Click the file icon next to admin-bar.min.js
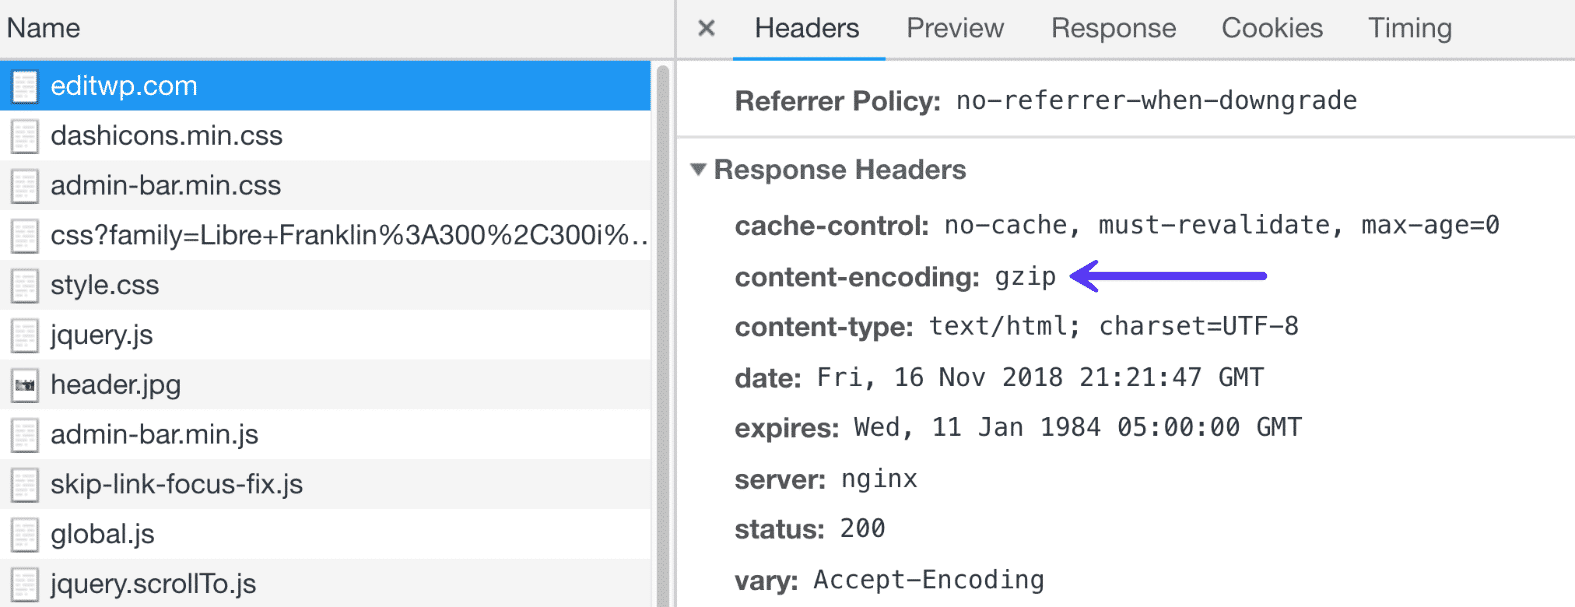Viewport: 1575px width, 607px height. (25, 434)
